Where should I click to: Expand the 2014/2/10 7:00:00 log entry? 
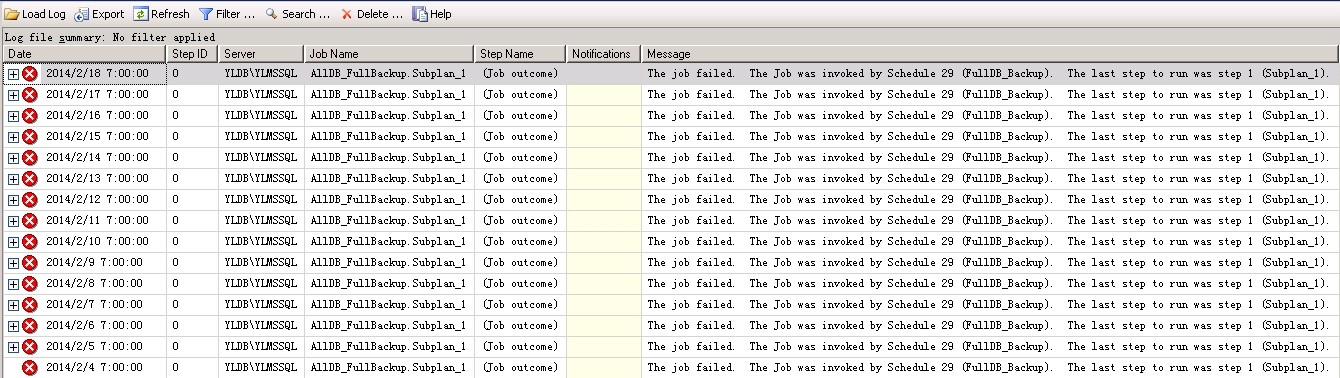point(13,242)
